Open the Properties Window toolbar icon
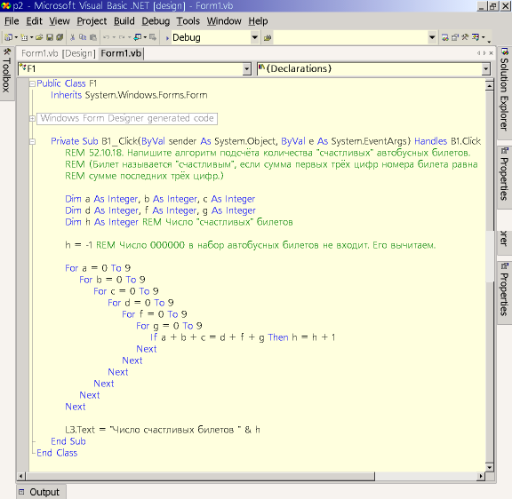This screenshot has height=499, width=512. (x=455, y=37)
